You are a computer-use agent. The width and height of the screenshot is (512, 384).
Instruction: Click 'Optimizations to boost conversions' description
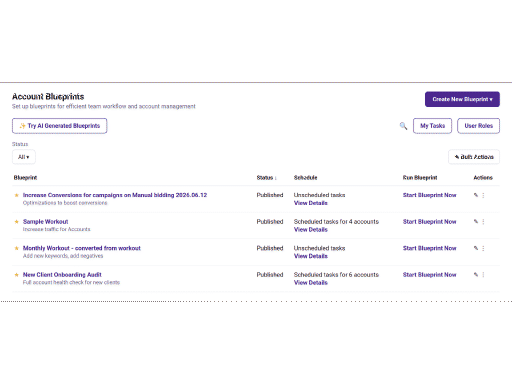coord(65,203)
